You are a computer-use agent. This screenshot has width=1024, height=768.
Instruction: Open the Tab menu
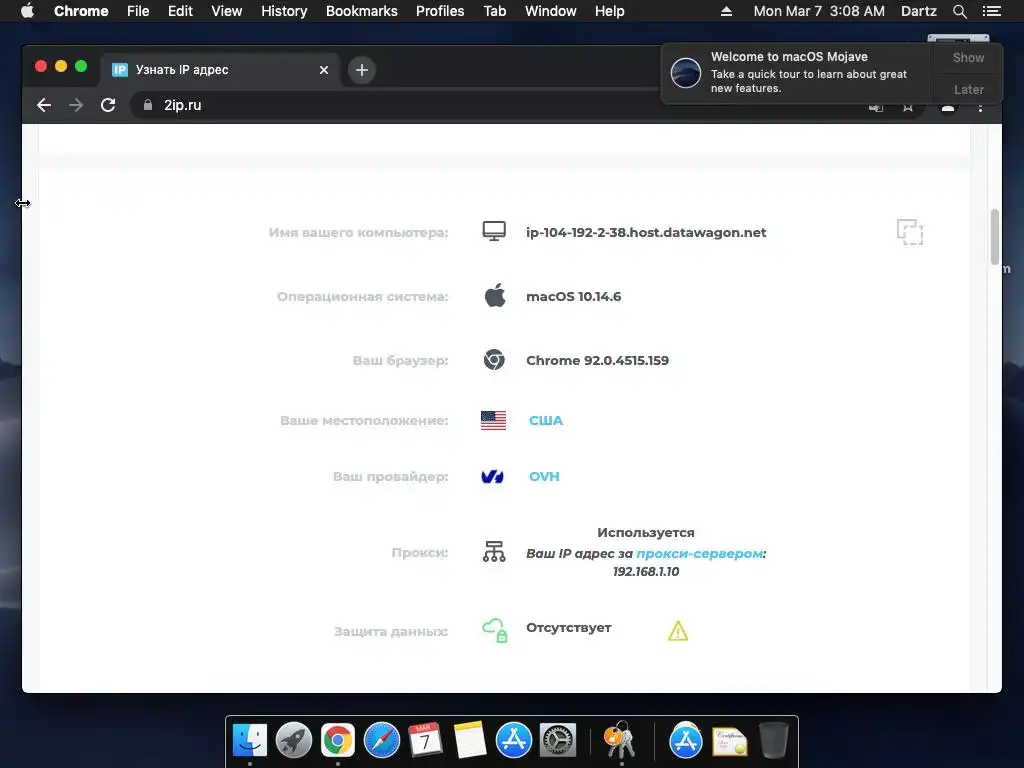coord(494,11)
